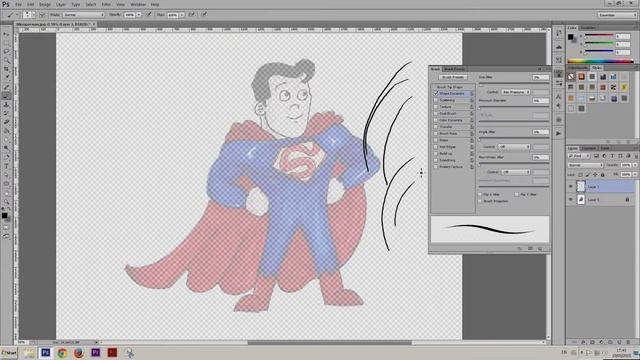Check the Flip X Jitter box
The image size is (640, 360).
(480, 195)
